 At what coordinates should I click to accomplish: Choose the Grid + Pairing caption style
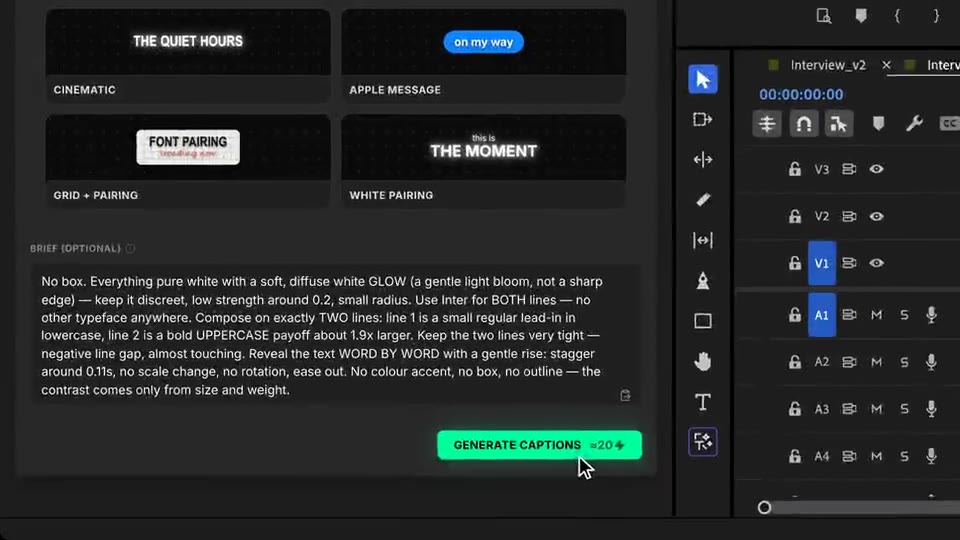click(x=188, y=161)
